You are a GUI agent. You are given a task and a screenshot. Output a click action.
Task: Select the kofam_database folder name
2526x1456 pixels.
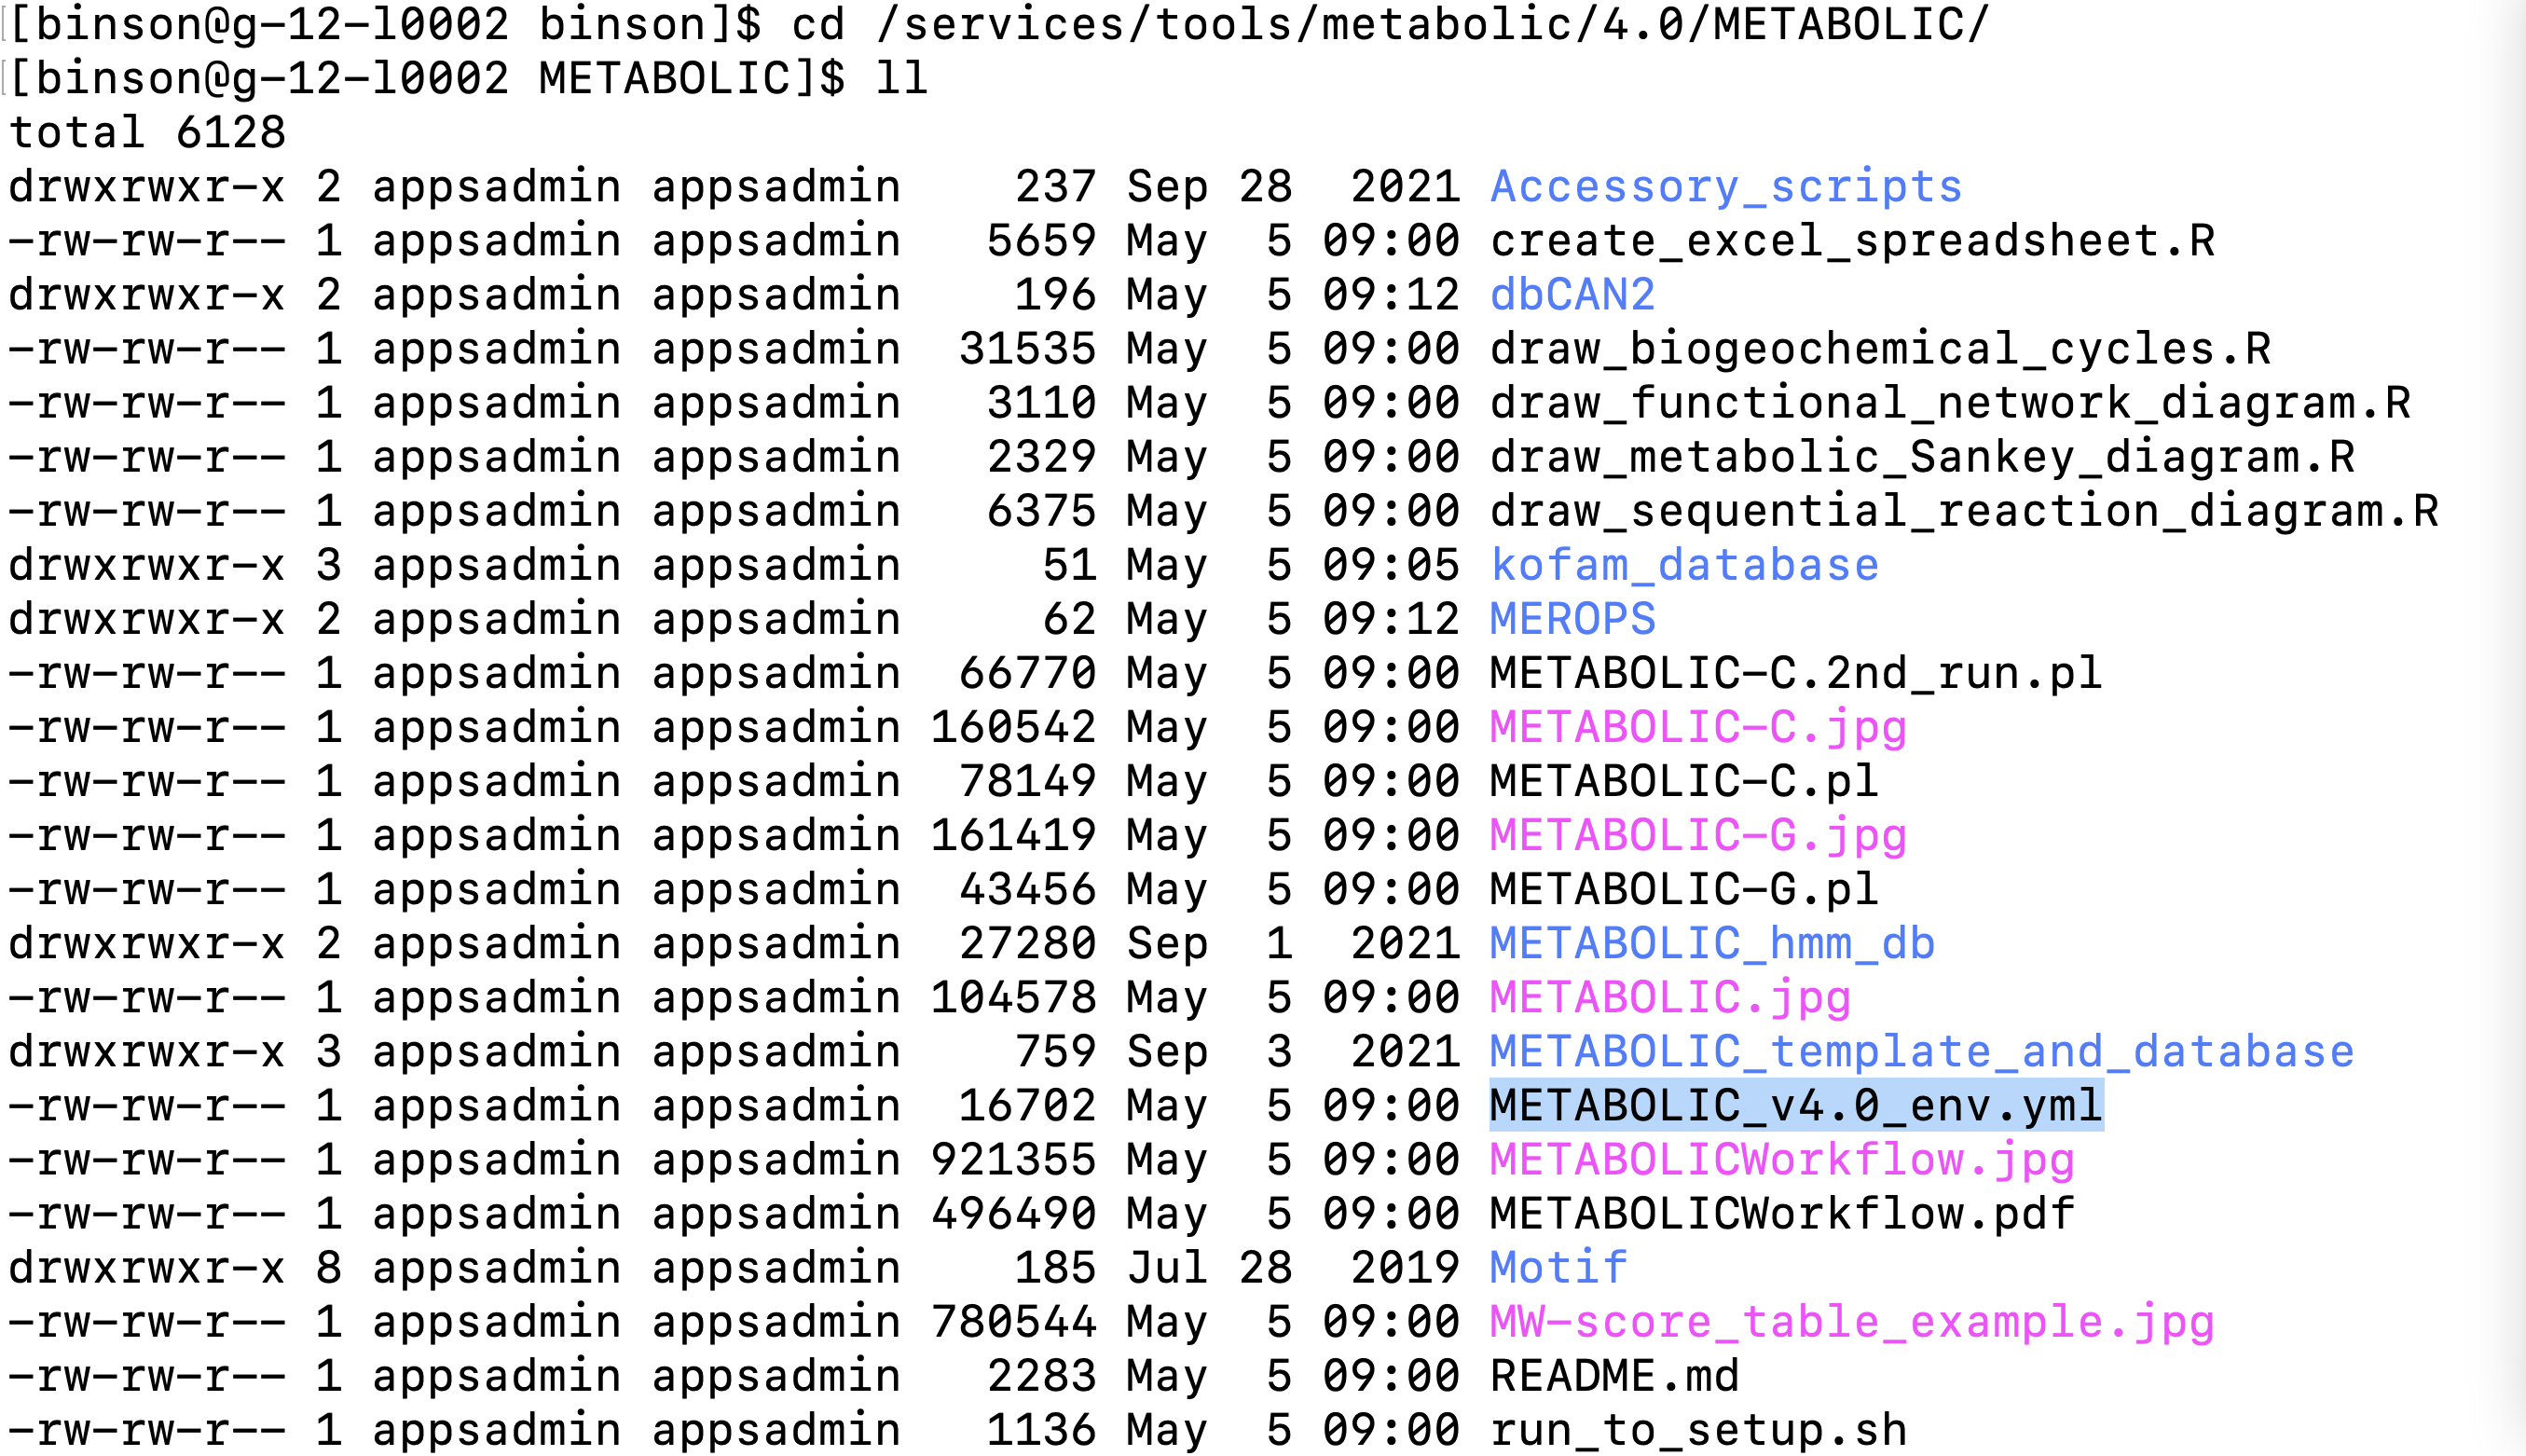1680,563
